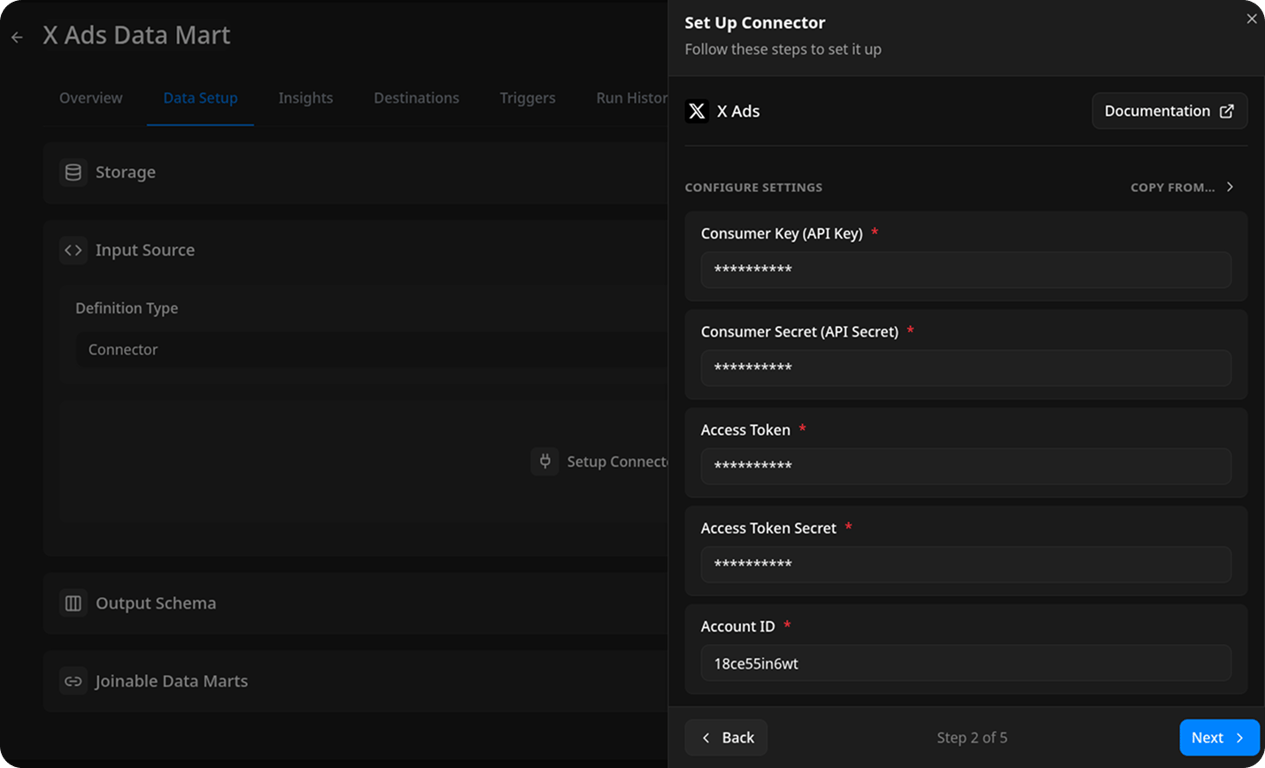The width and height of the screenshot is (1265, 768).
Task: Click the Follow these steps subtitle
Action: click(783, 49)
